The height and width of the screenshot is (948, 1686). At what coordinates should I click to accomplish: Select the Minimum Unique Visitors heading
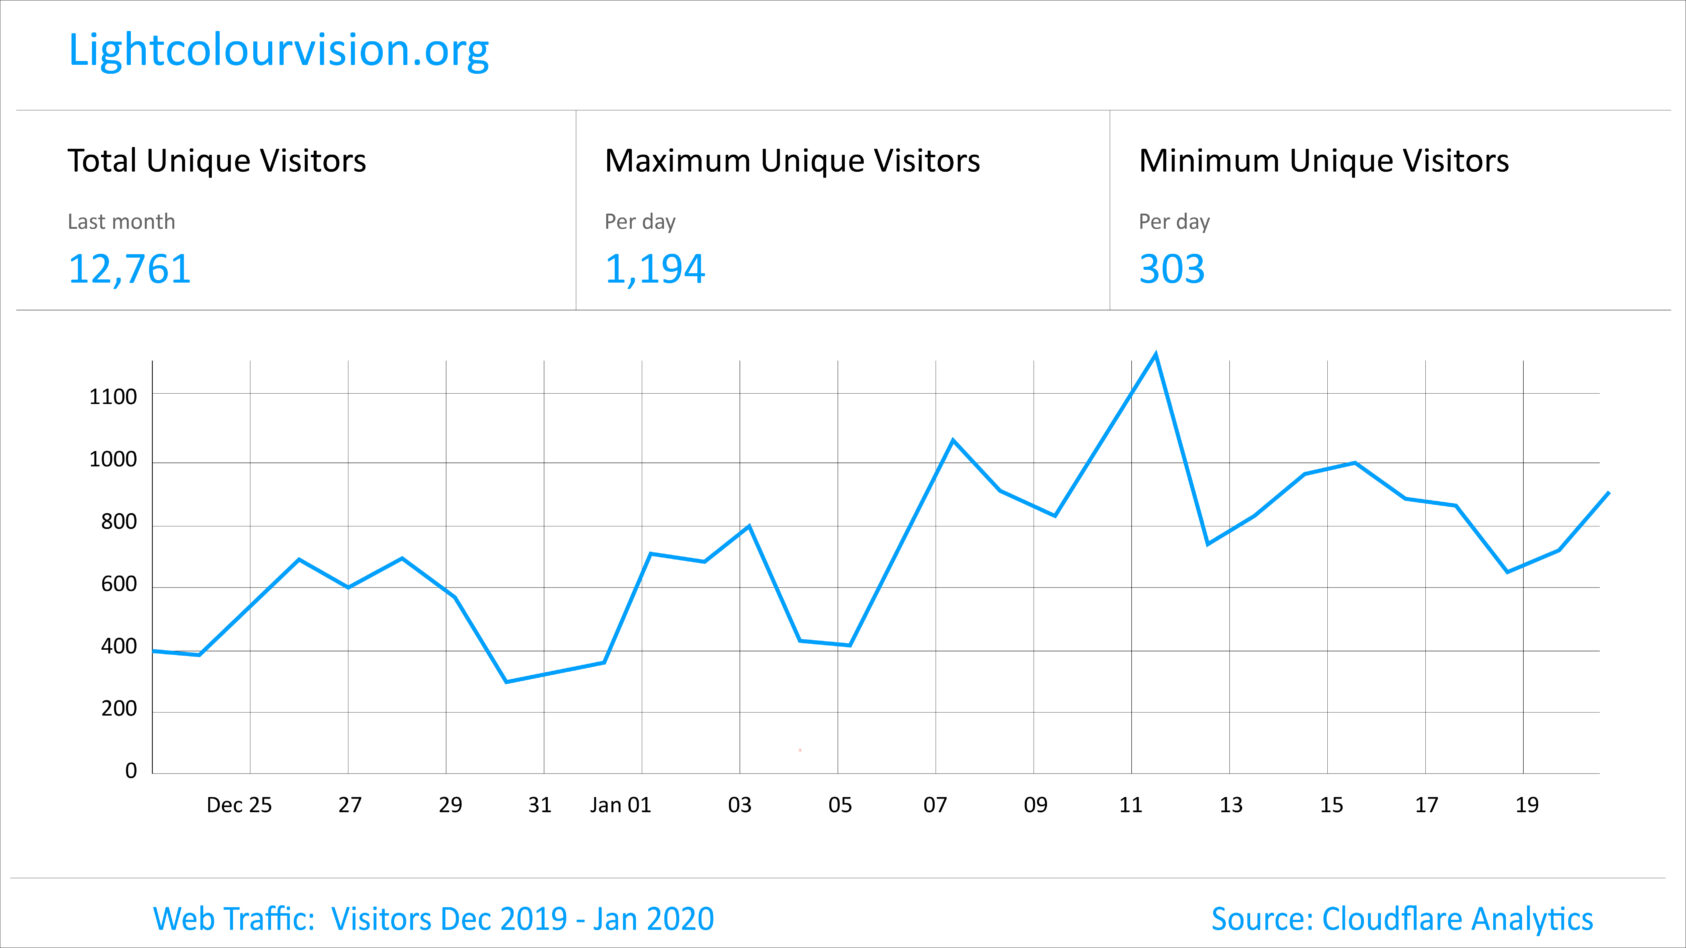tap(1323, 161)
